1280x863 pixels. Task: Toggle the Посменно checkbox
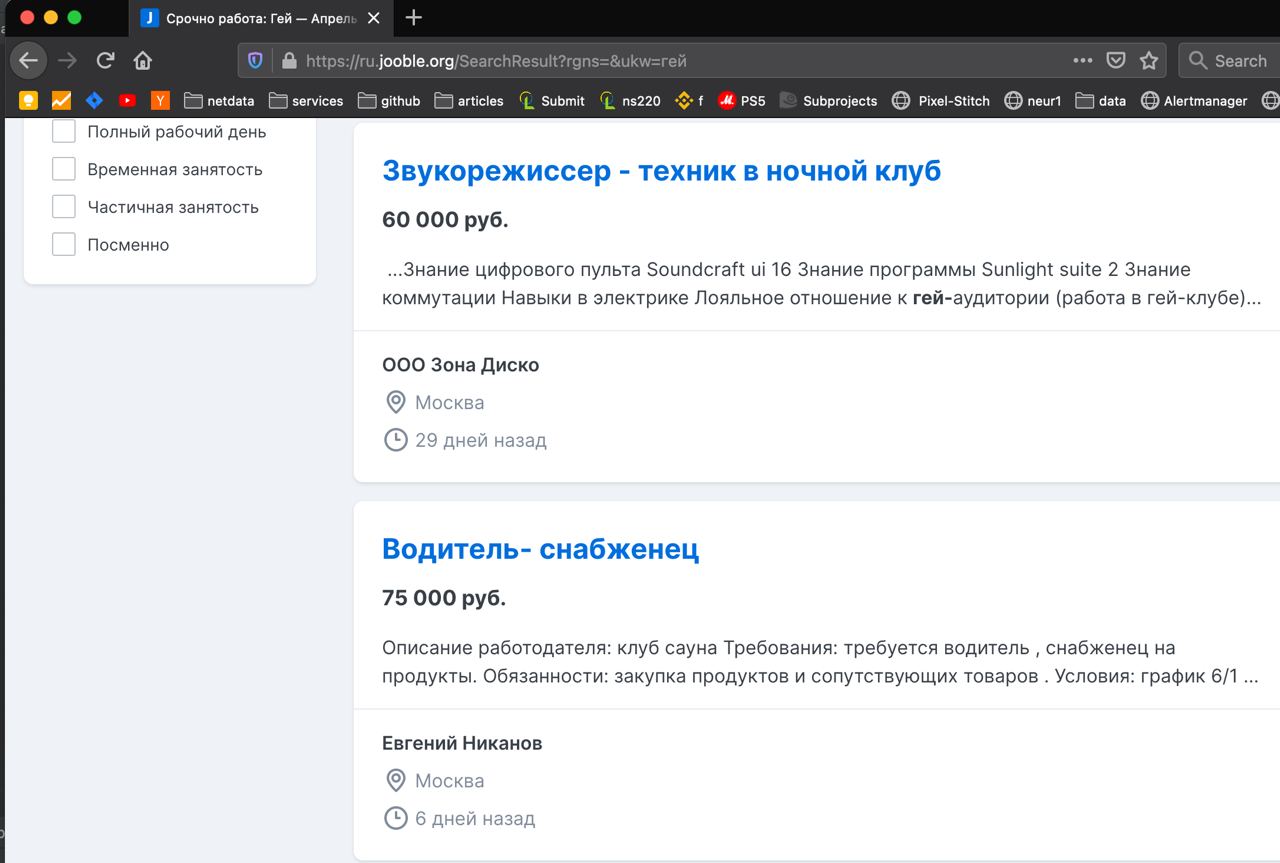(x=64, y=245)
